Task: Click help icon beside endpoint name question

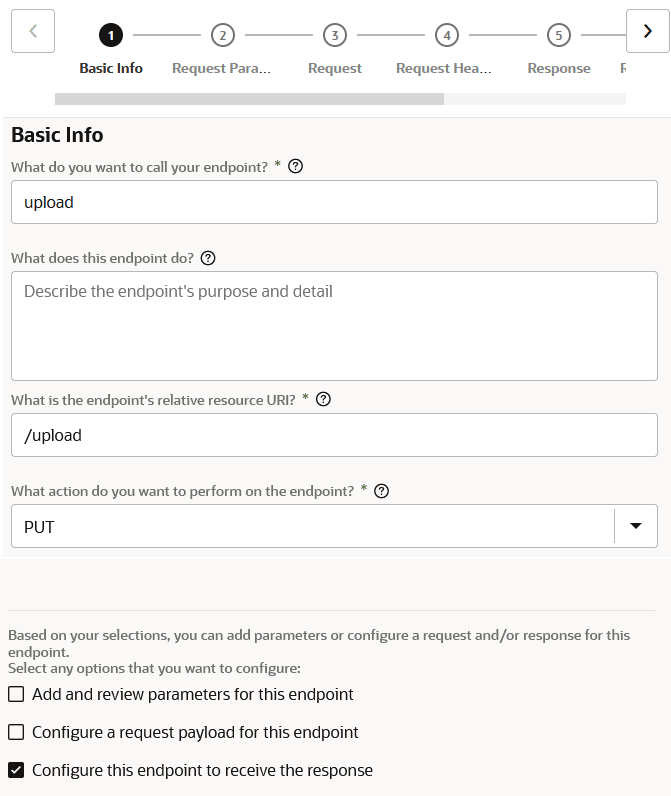Action: click(295, 167)
